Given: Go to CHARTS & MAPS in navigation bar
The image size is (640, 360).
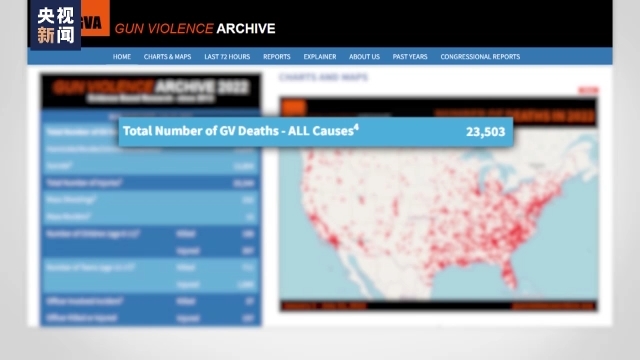Looking at the screenshot, I should (167, 57).
